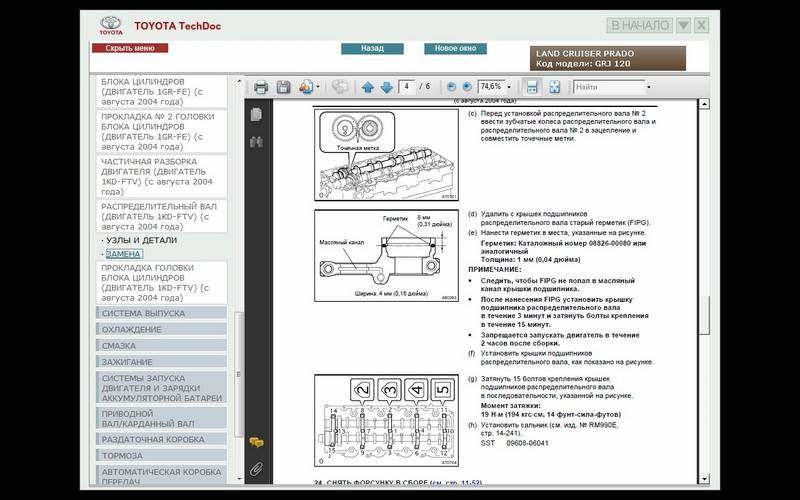The width and height of the screenshot is (800, 500).
Task: Click the SST 09608-06041 text
Action: (514, 443)
